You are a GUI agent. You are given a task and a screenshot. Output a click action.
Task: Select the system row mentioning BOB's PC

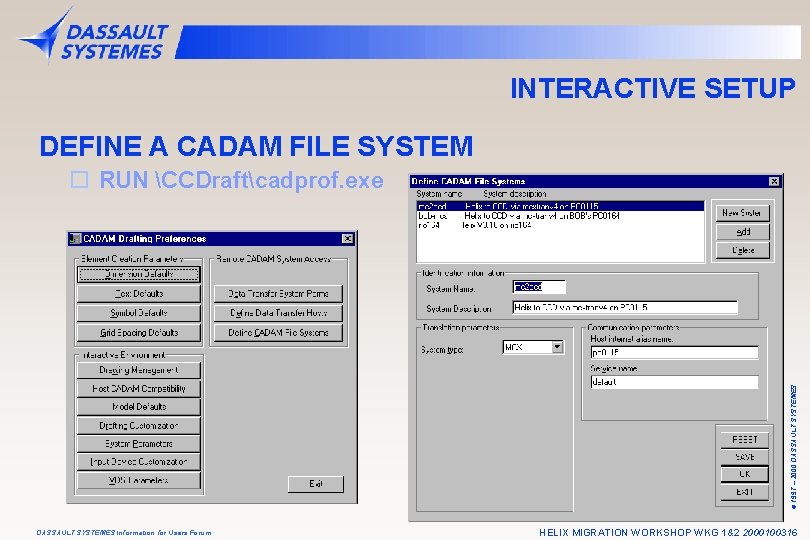[560, 215]
